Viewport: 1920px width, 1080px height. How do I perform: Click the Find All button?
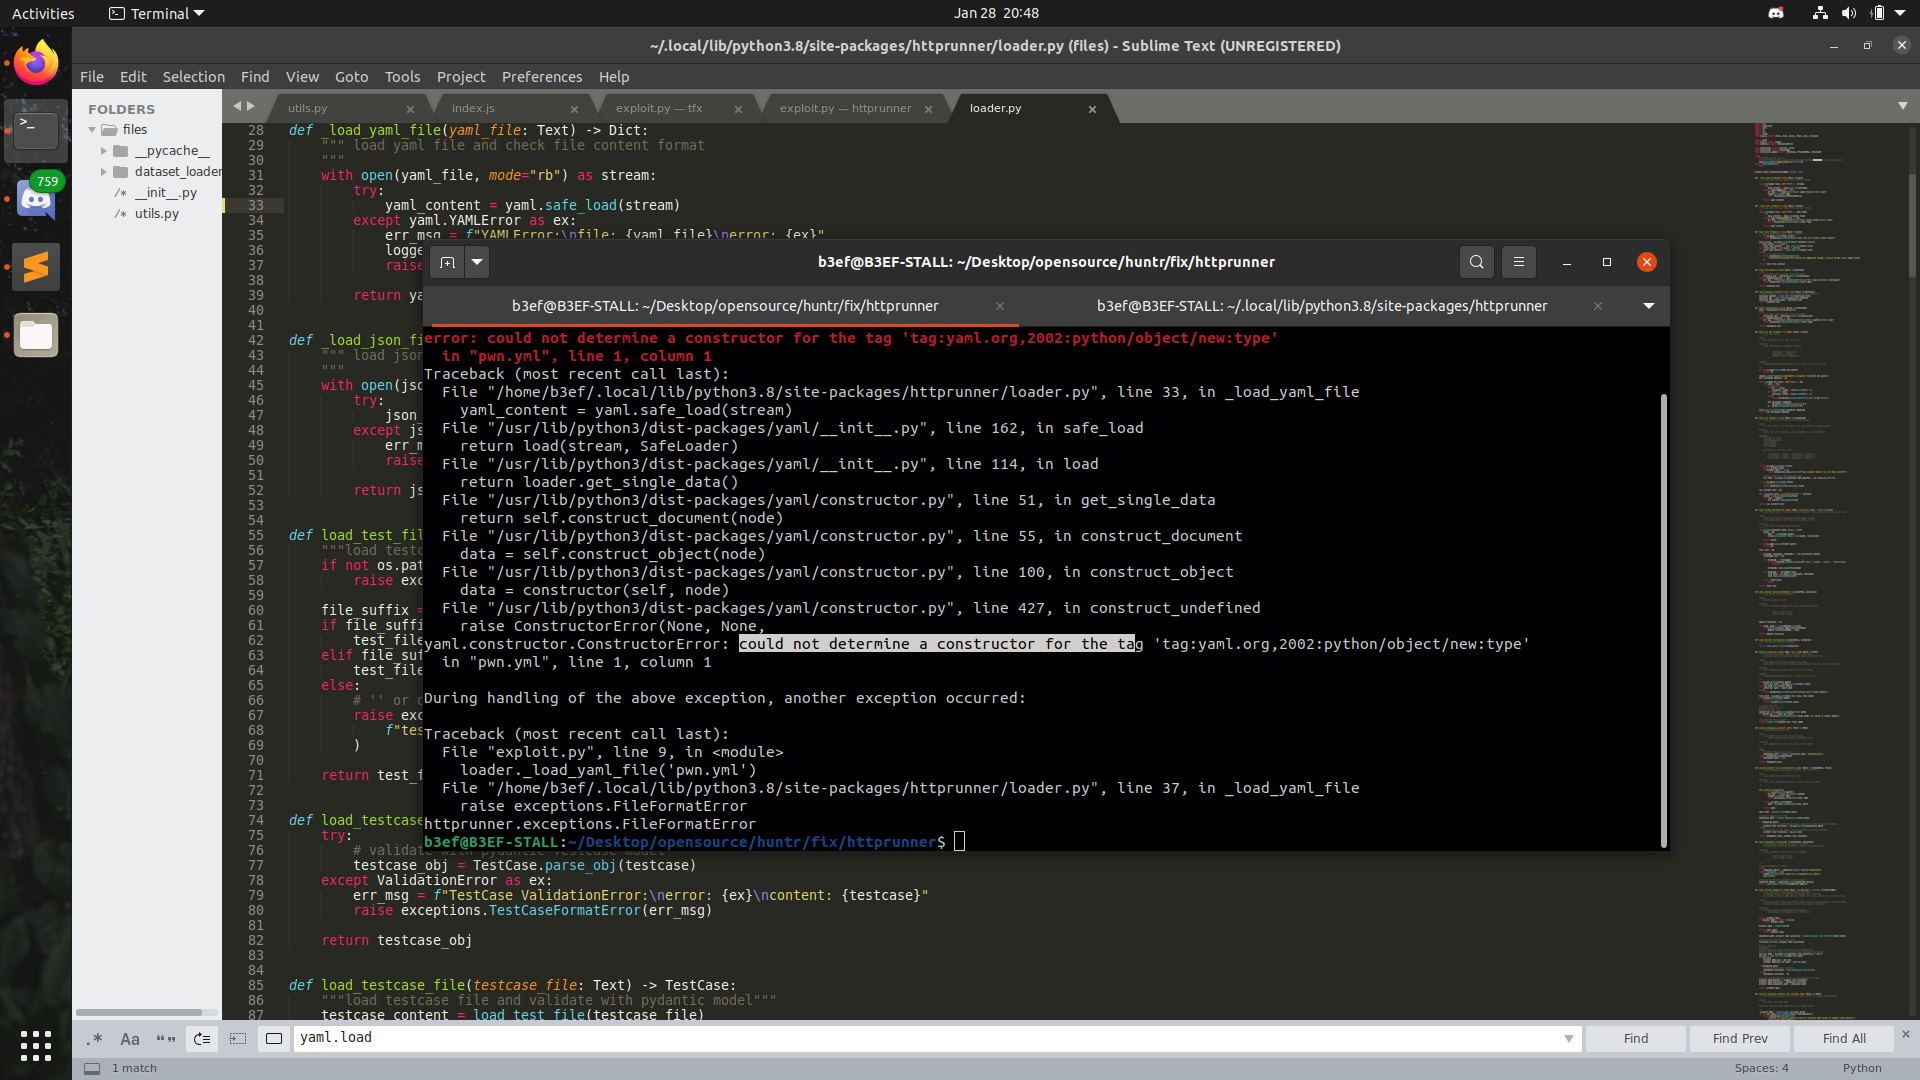click(1843, 1039)
